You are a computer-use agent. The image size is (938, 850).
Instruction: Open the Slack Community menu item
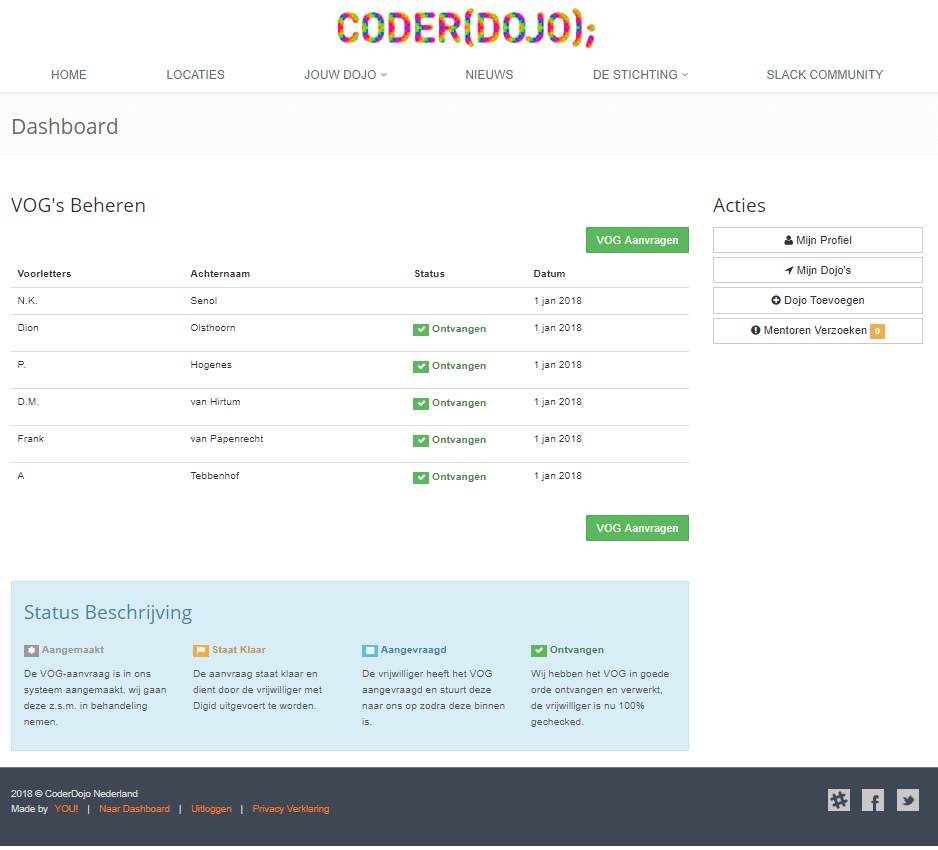(824, 75)
